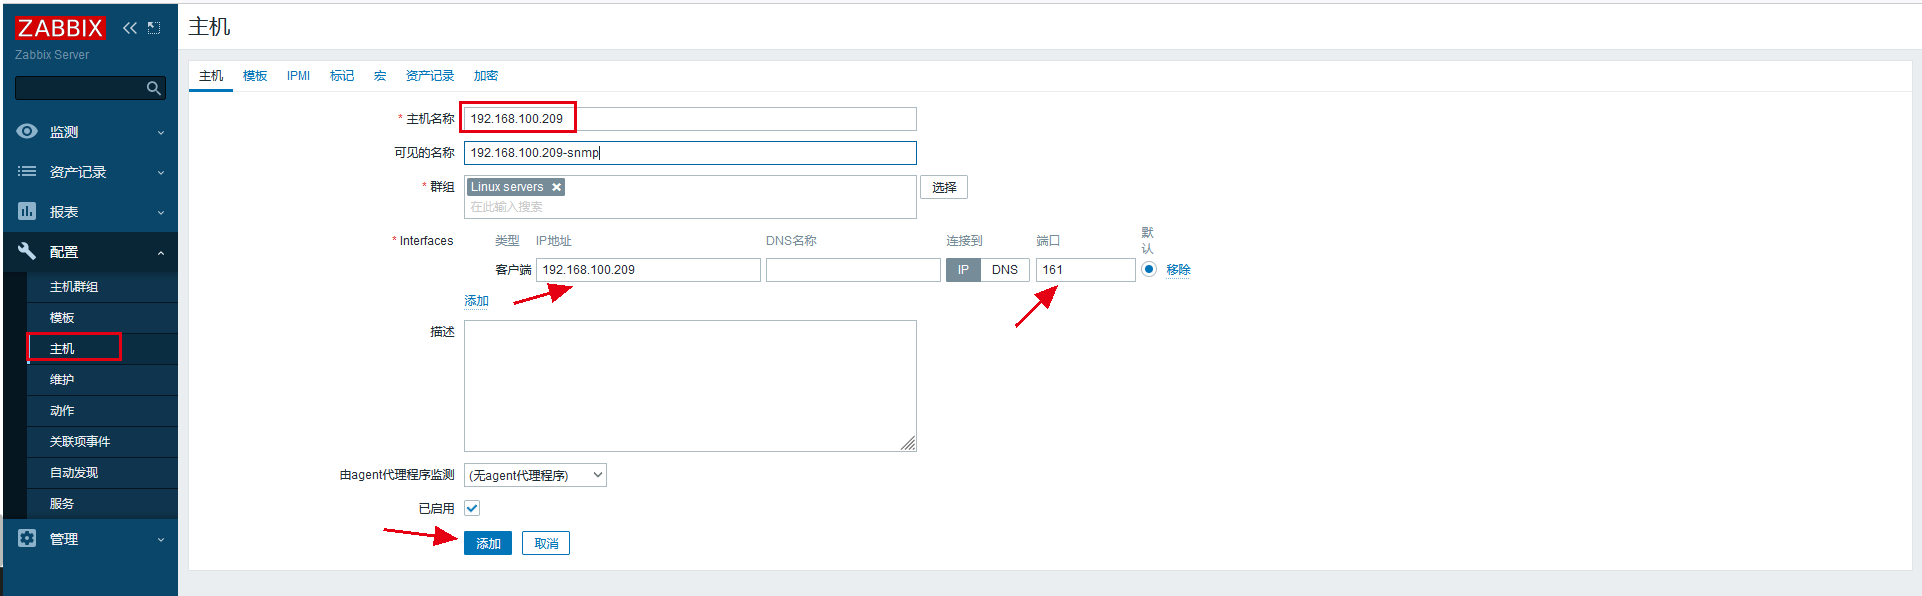Select the default interface radio button
The width and height of the screenshot is (1922, 596).
click(x=1149, y=269)
